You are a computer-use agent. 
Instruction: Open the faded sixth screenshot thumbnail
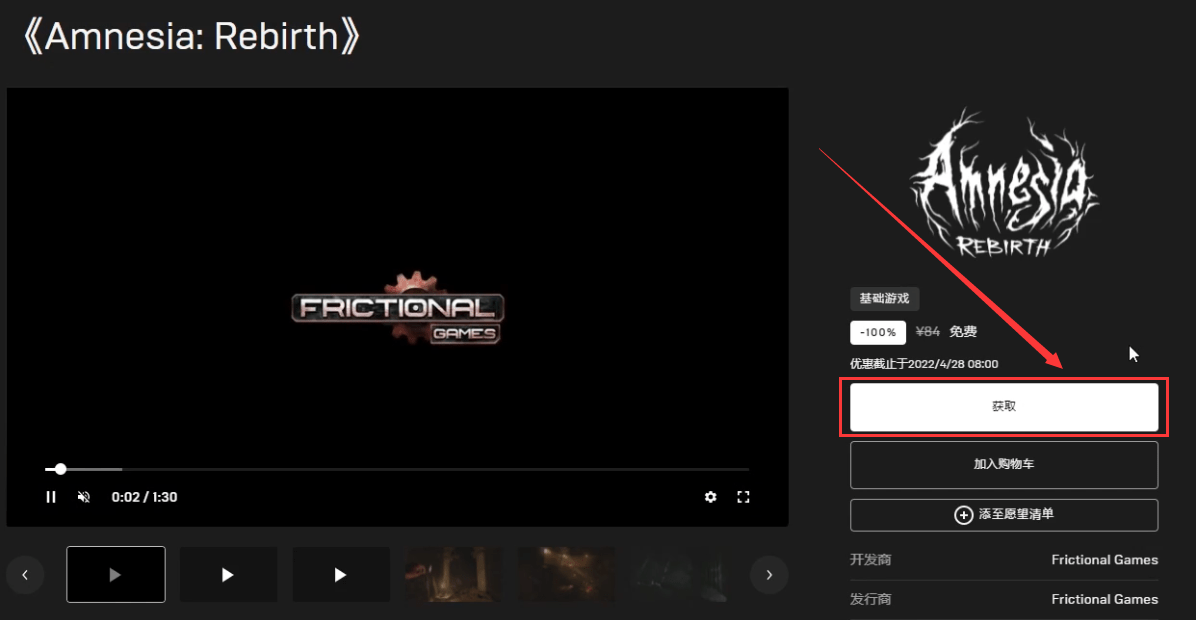point(678,574)
